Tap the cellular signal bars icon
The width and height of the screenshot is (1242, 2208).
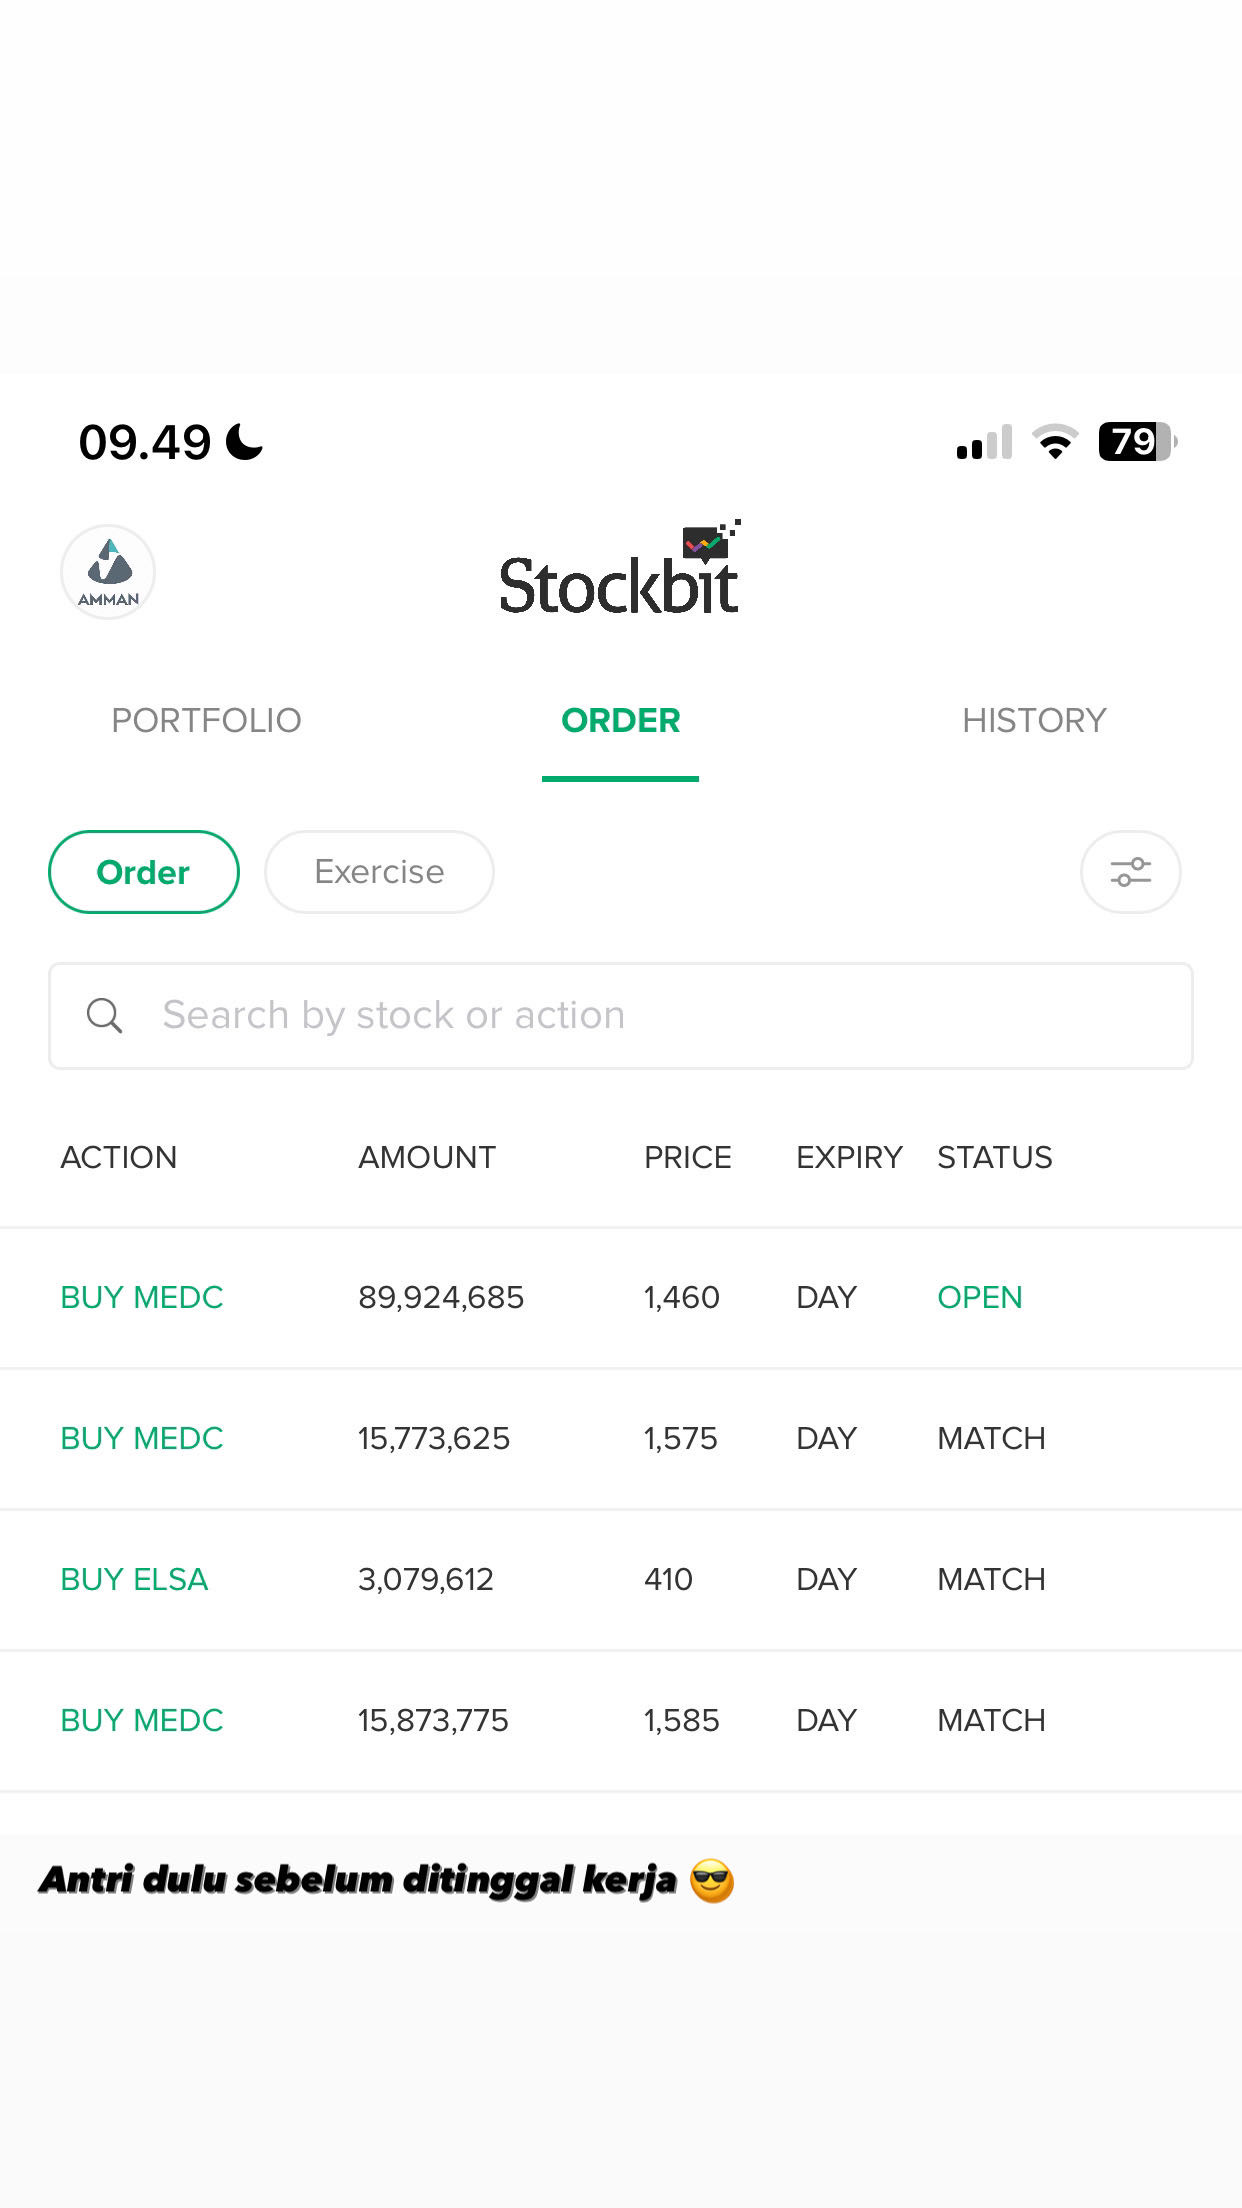984,443
